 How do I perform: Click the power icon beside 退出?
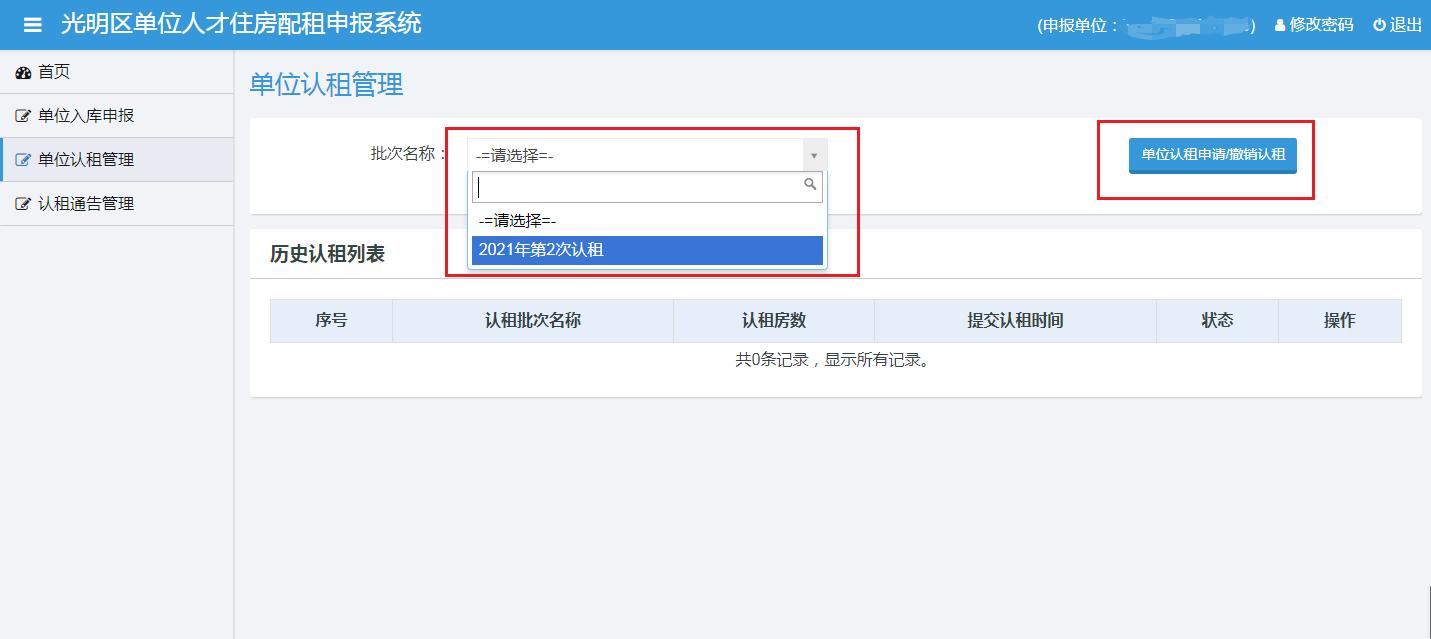[x=1378, y=25]
